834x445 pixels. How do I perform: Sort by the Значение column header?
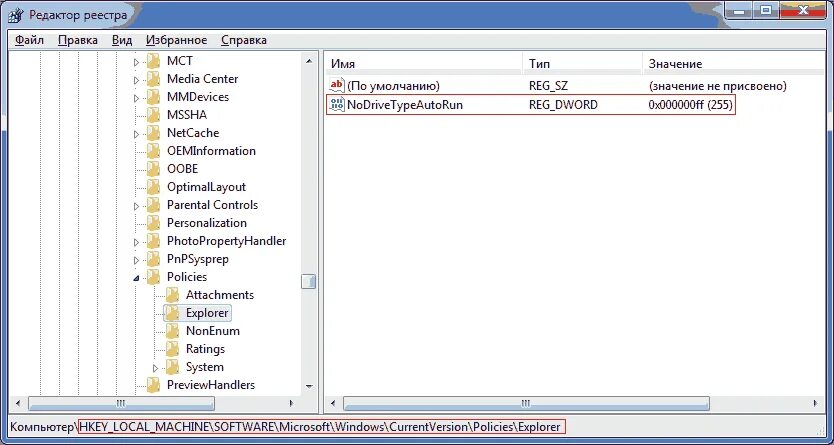pyautogui.click(x=733, y=64)
